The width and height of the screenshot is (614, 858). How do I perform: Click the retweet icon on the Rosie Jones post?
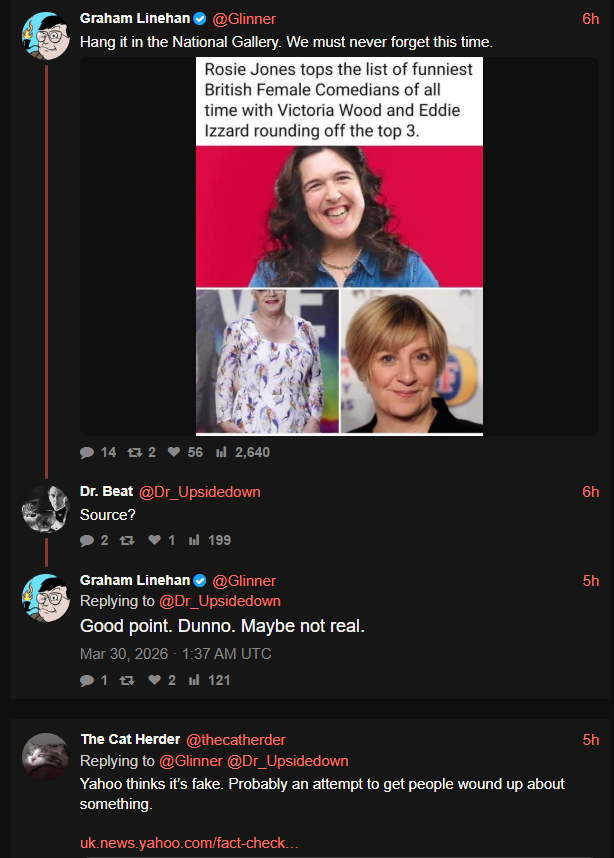pos(134,452)
